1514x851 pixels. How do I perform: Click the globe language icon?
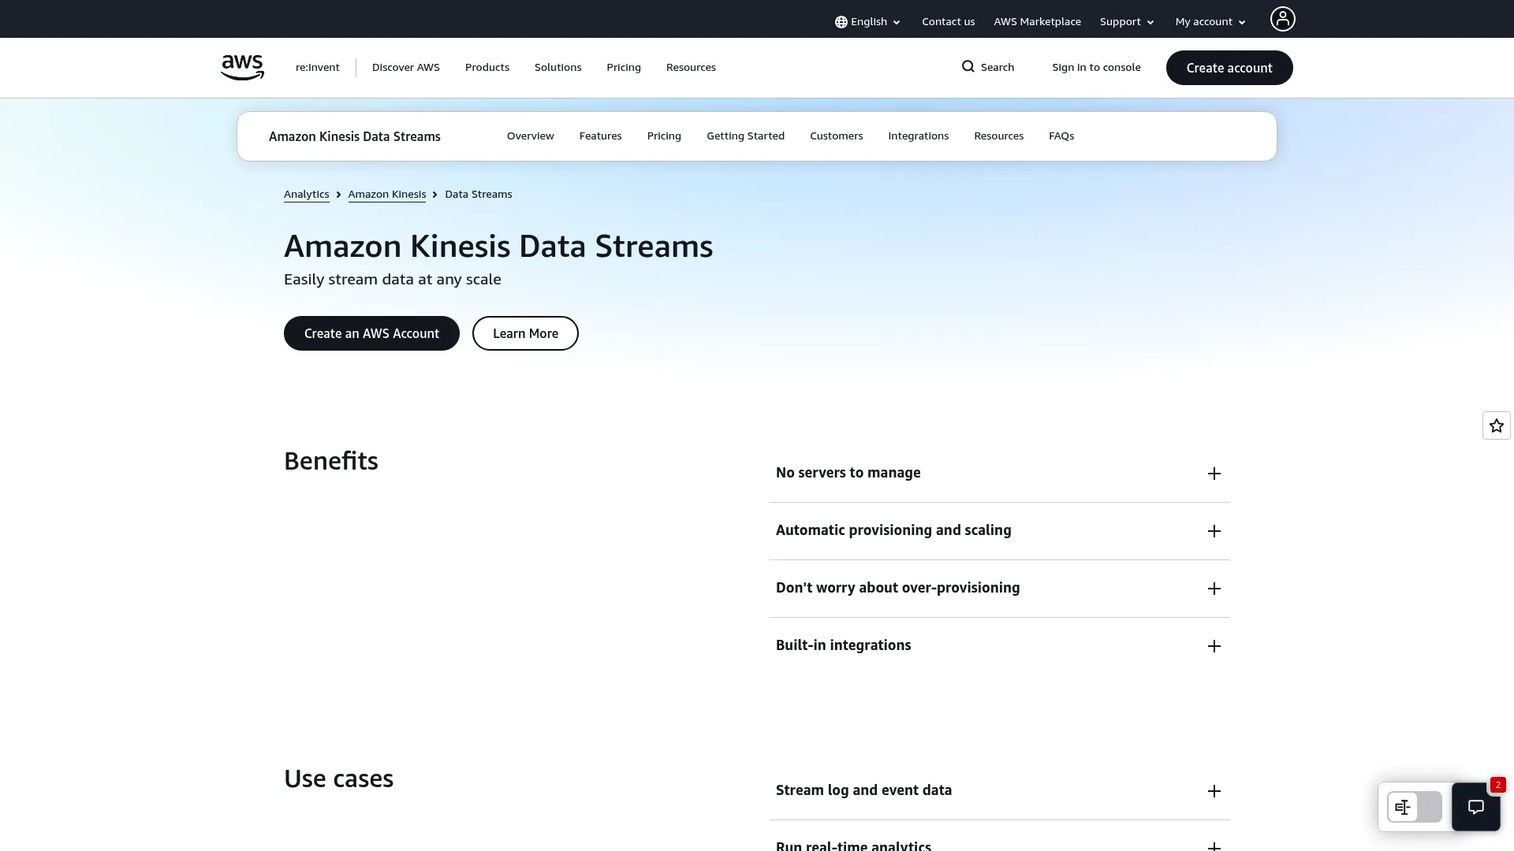[x=841, y=22]
